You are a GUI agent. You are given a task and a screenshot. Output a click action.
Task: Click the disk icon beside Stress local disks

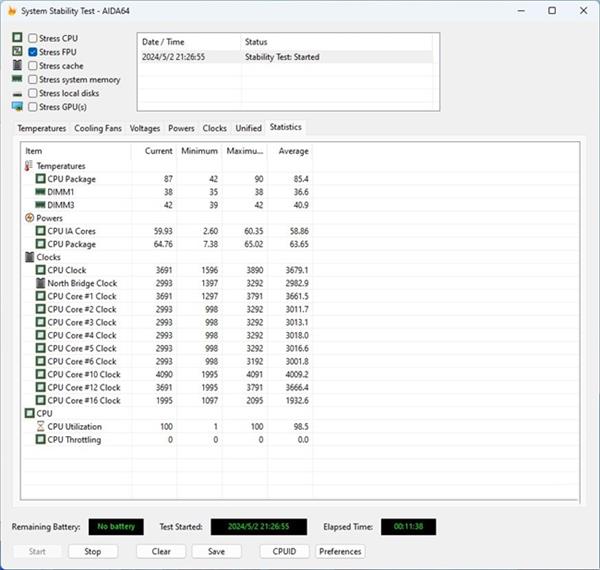point(17,94)
